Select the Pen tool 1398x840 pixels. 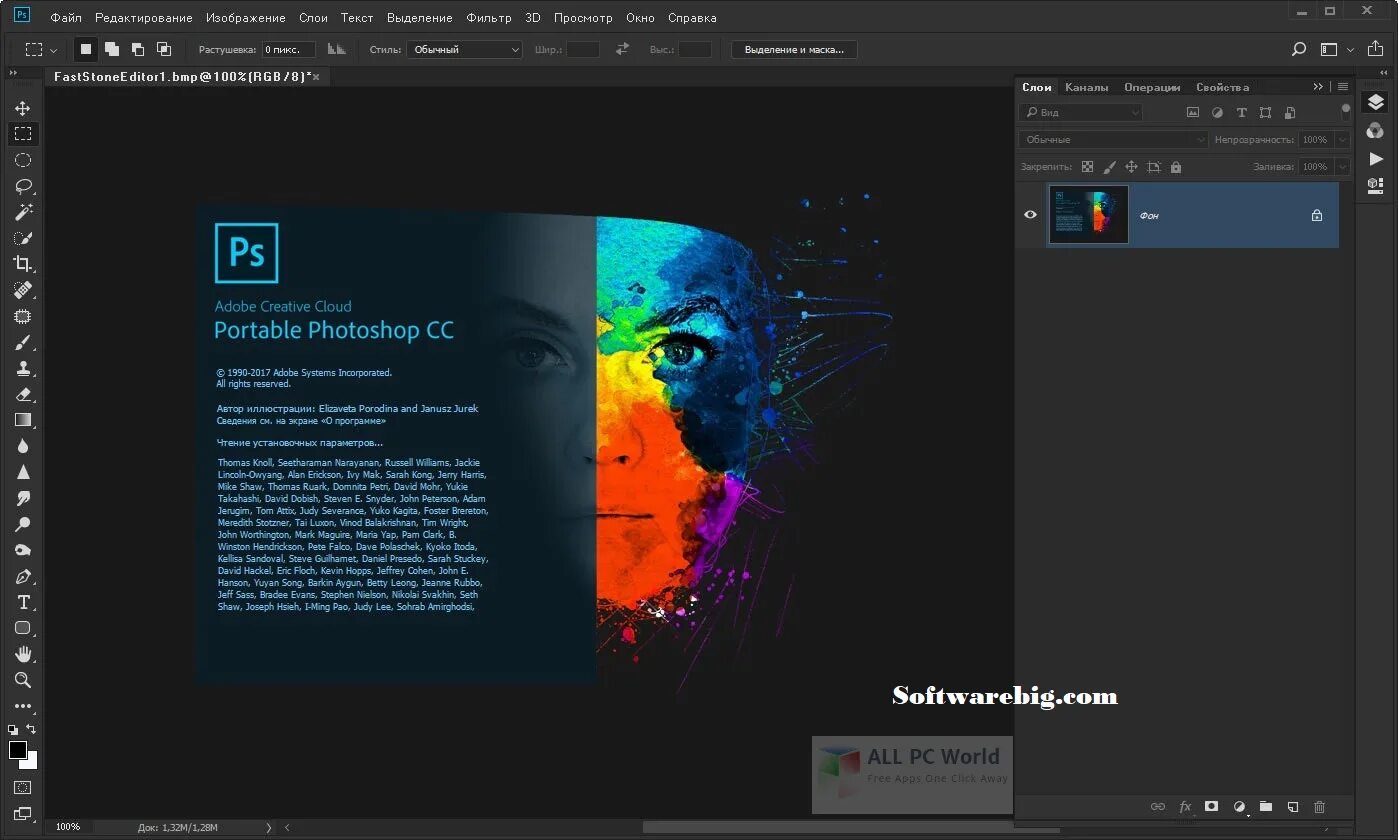[22, 576]
